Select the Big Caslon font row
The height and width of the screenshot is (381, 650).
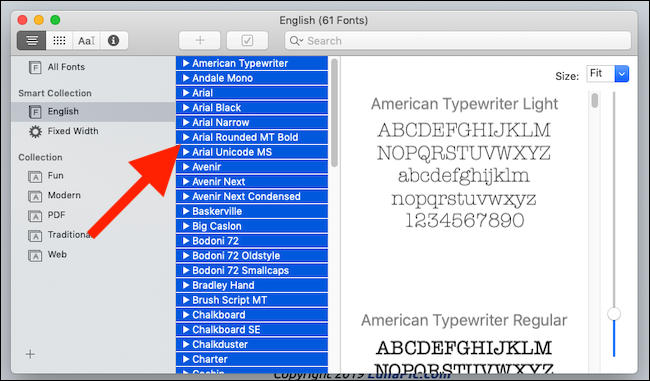[252, 226]
